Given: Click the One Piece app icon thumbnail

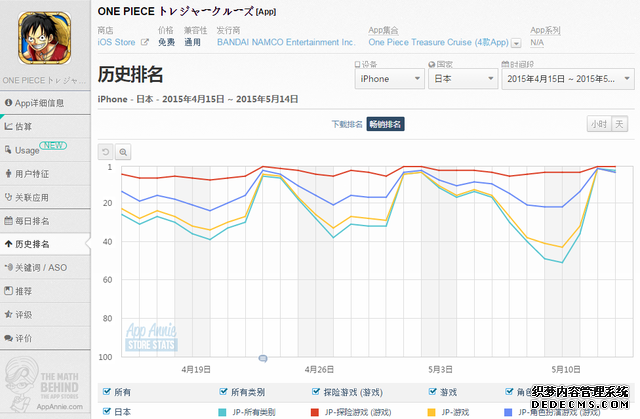Looking at the screenshot, I should click(x=44, y=38).
